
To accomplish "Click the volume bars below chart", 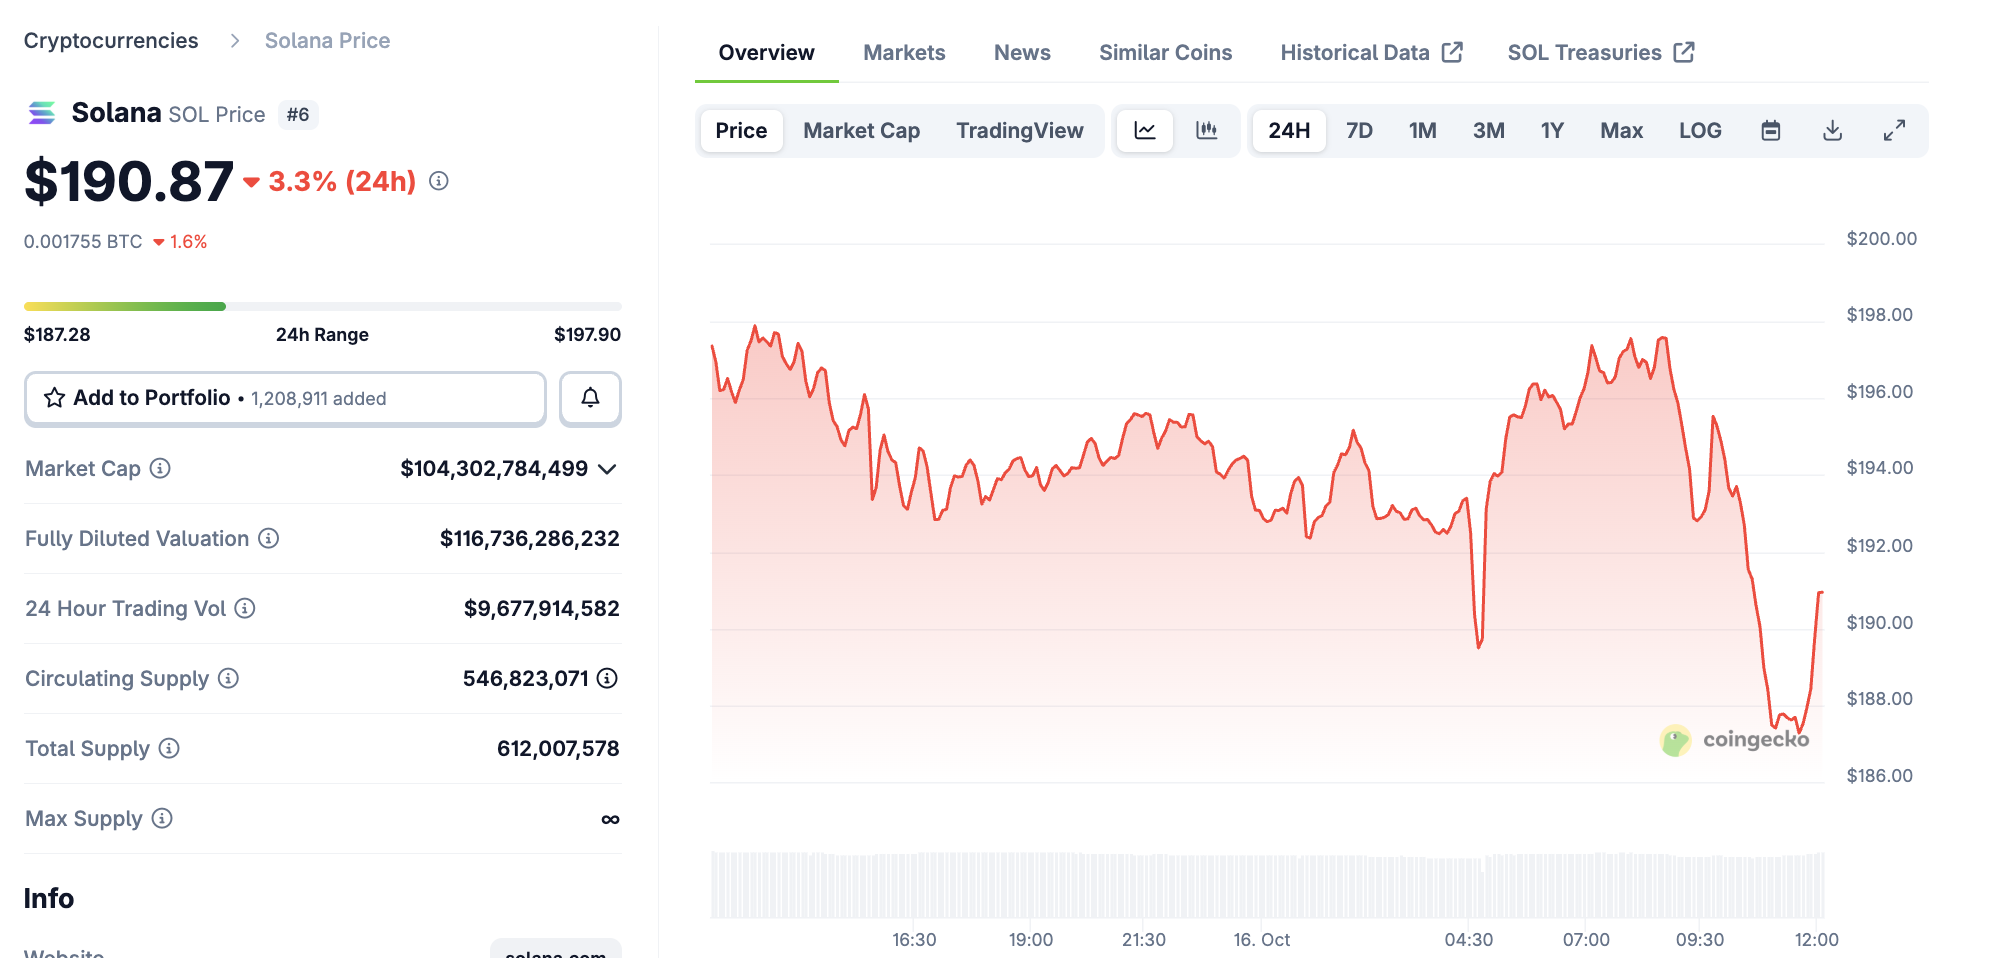I will (x=1267, y=885).
